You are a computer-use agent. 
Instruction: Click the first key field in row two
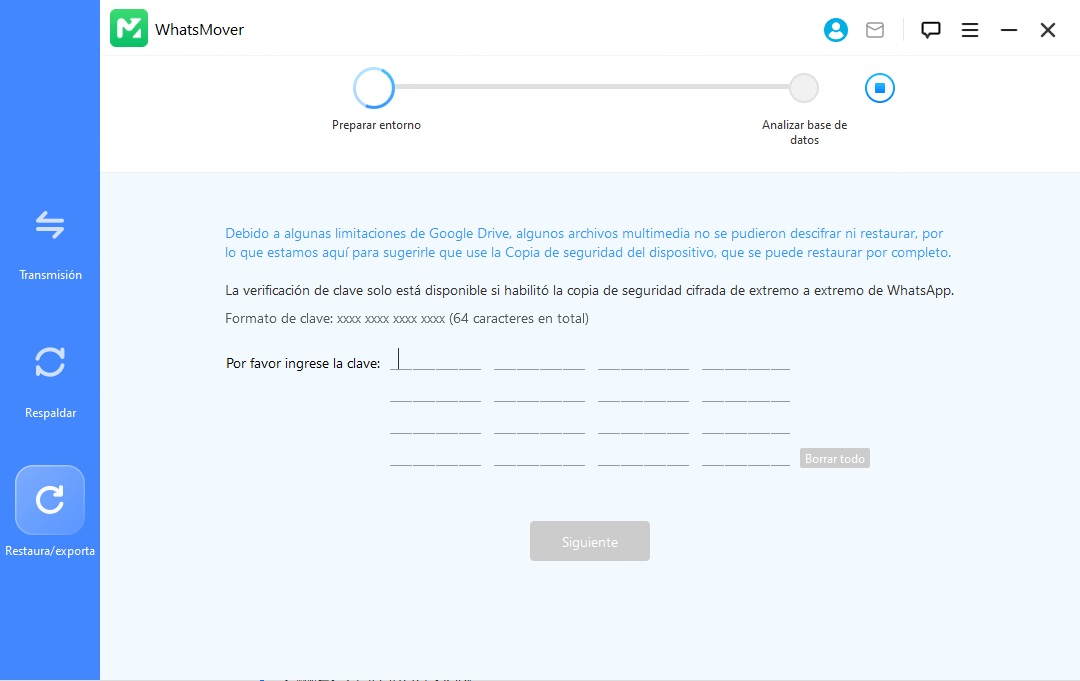coord(436,393)
